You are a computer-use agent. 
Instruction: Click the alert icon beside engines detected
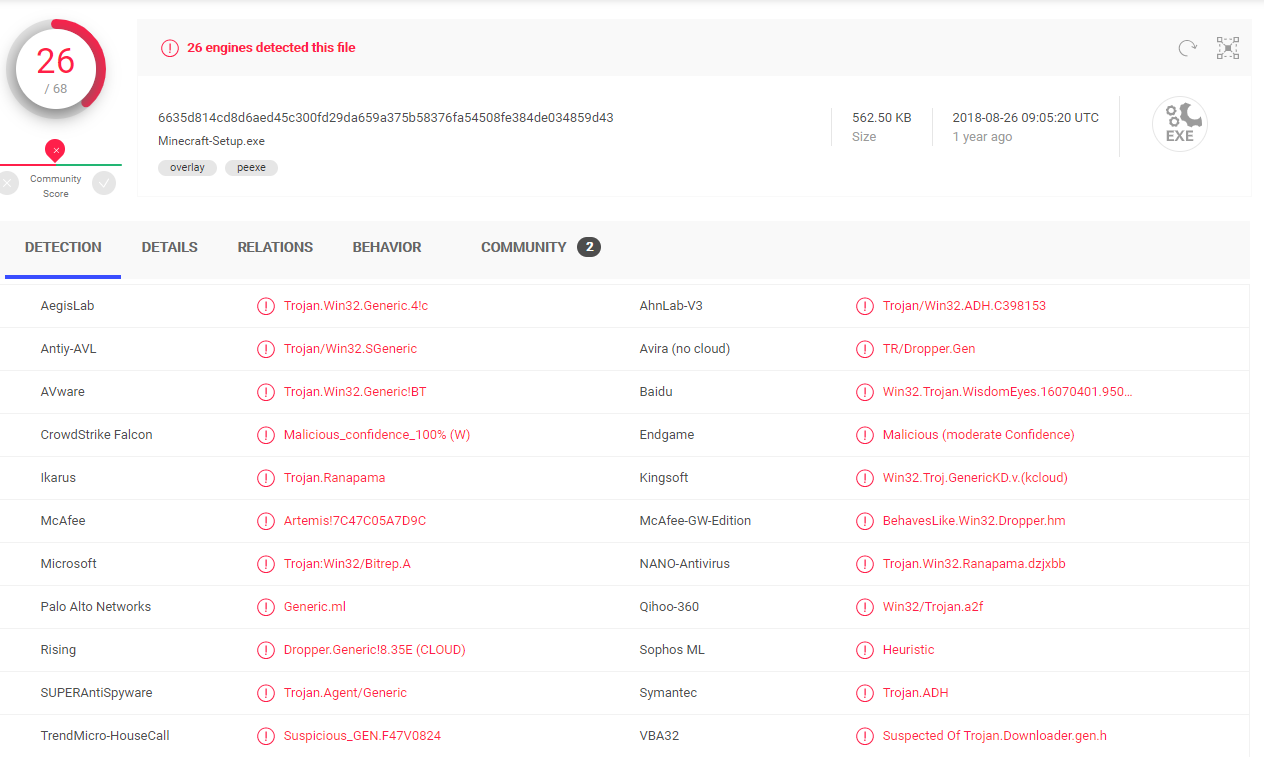click(170, 48)
